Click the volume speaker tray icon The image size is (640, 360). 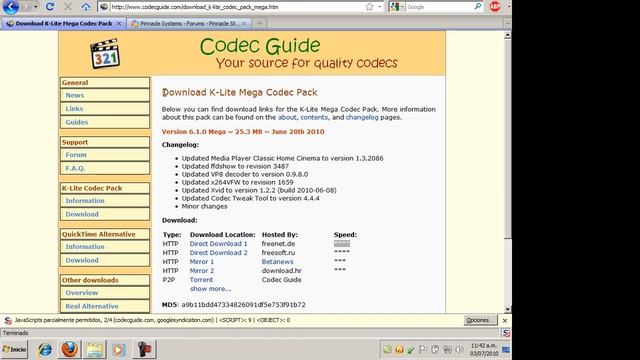460,349
